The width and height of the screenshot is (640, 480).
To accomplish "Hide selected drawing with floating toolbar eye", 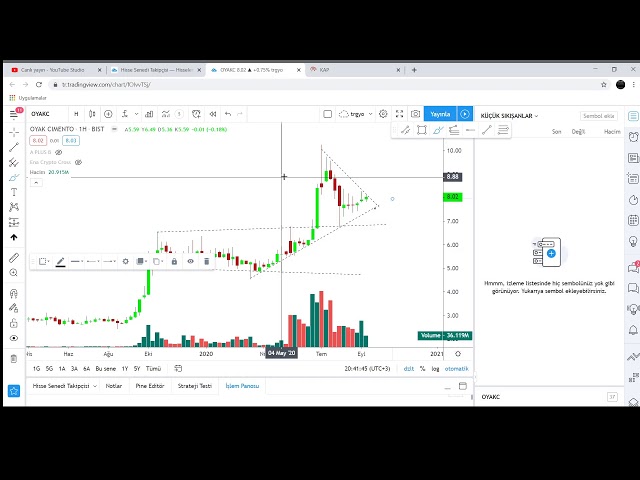I will coord(190,261).
